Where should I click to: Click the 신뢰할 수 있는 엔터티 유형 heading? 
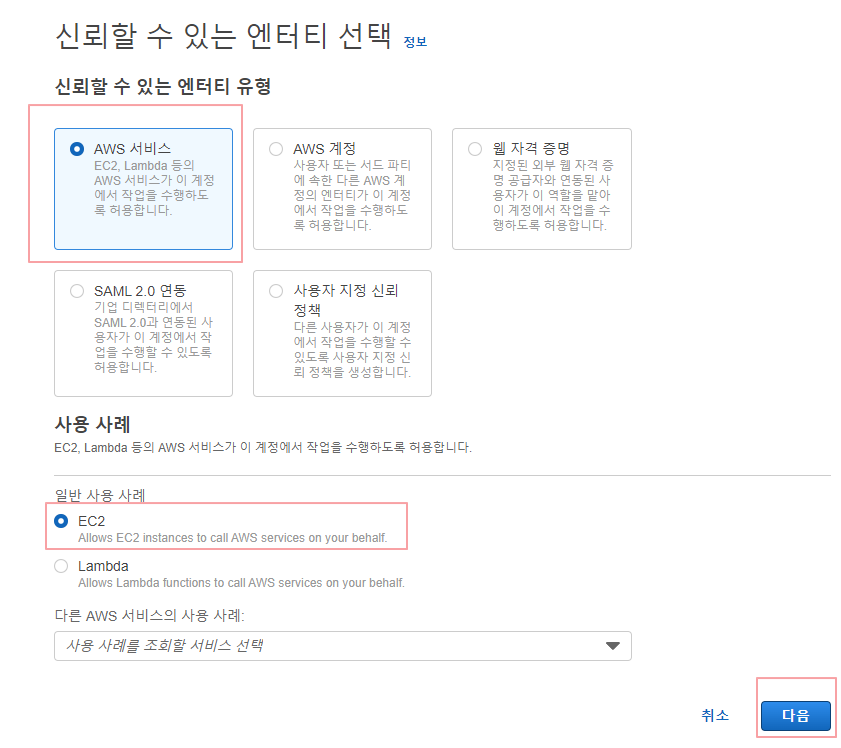click(163, 86)
